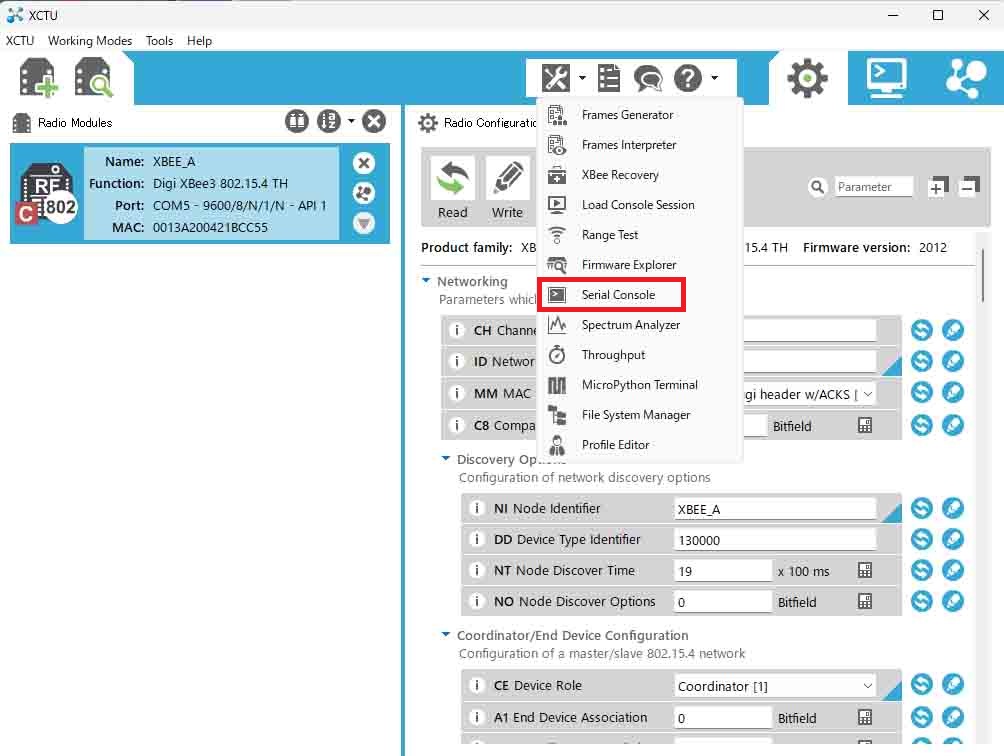Open MicroPython Terminal from the dropdown
Image resolution: width=1004 pixels, height=756 pixels.
(640, 385)
